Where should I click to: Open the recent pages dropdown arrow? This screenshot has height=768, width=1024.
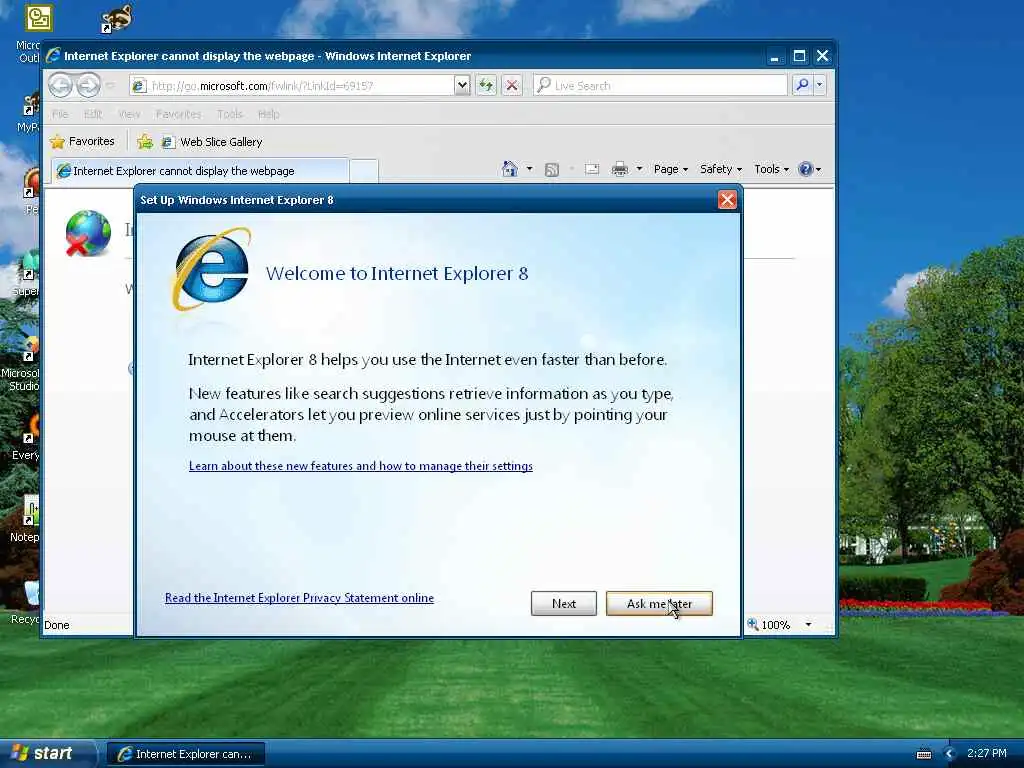coord(110,86)
